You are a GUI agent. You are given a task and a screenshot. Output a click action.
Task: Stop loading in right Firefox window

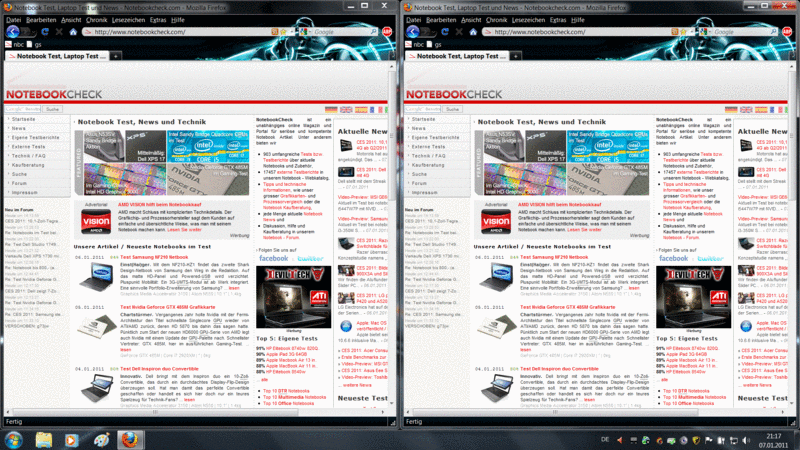(x=459, y=32)
